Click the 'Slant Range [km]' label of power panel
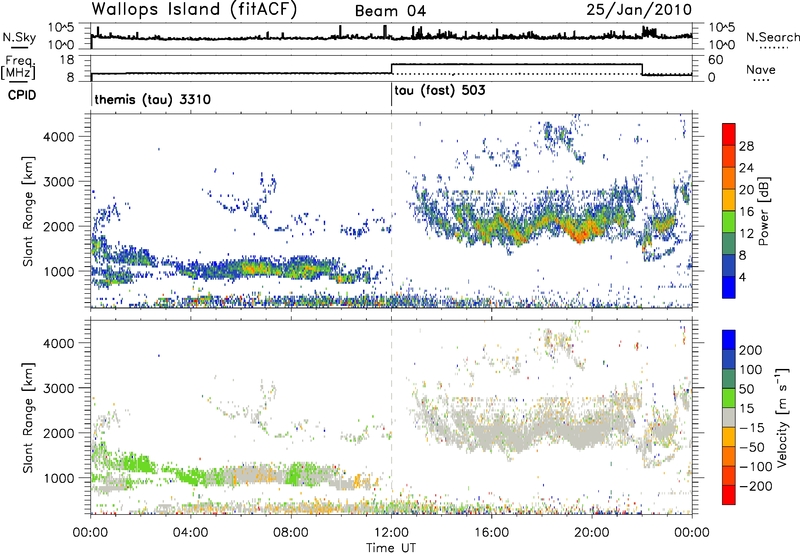 click(x=28, y=211)
